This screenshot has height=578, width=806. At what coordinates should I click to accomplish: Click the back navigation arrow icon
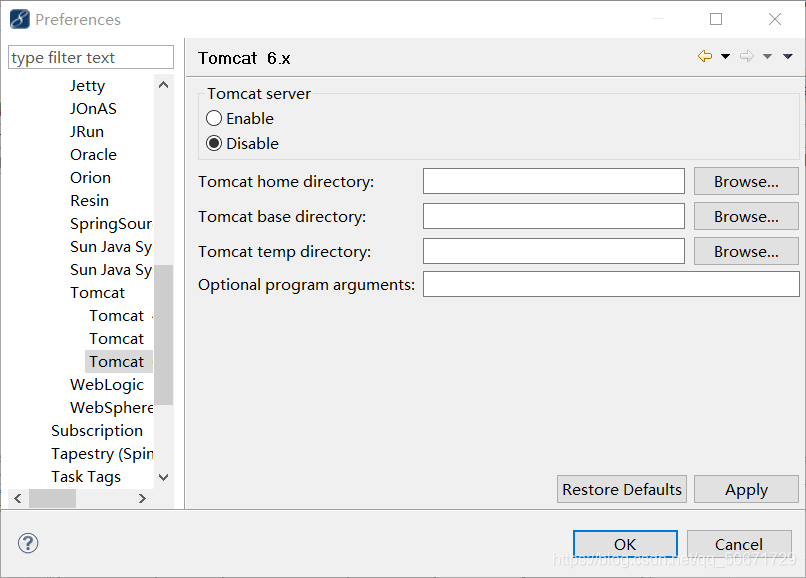click(x=705, y=56)
